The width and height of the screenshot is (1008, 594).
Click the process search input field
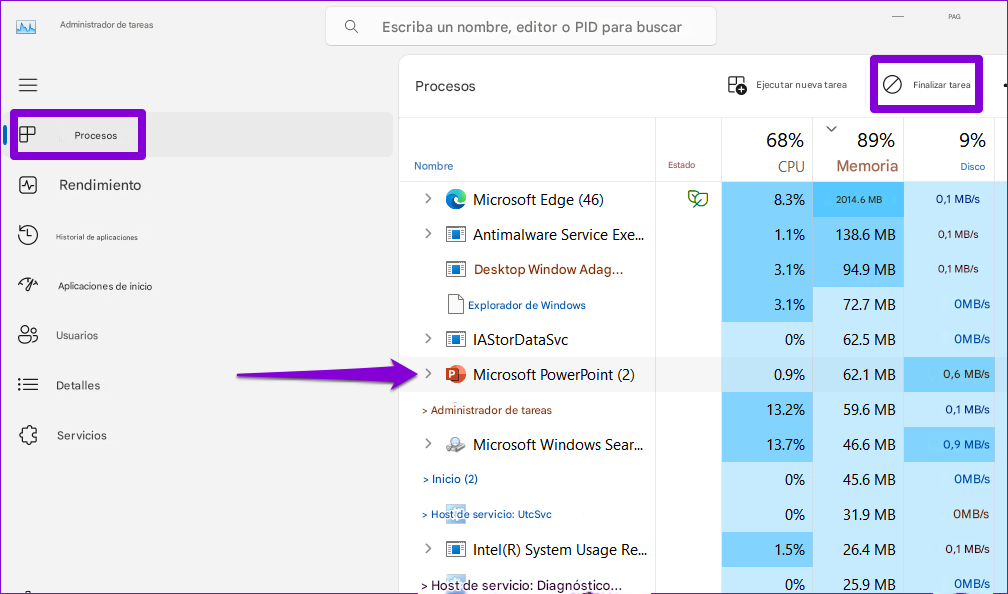coord(520,26)
